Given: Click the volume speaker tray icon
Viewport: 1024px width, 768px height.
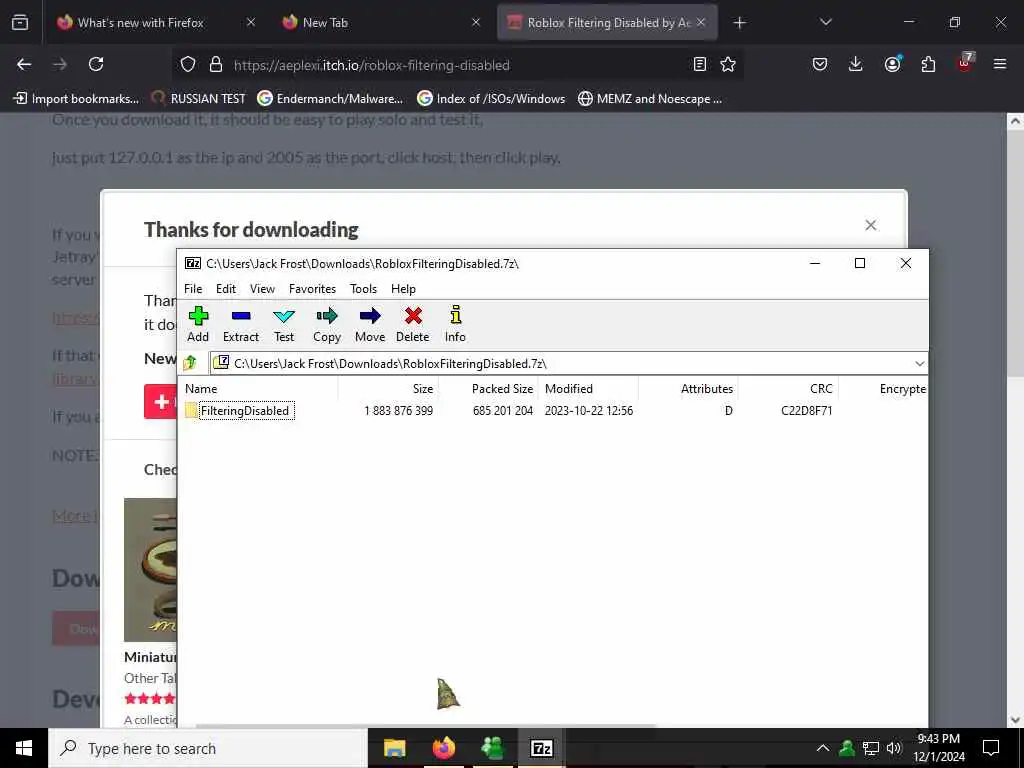Looking at the screenshot, I should click(x=894, y=748).
